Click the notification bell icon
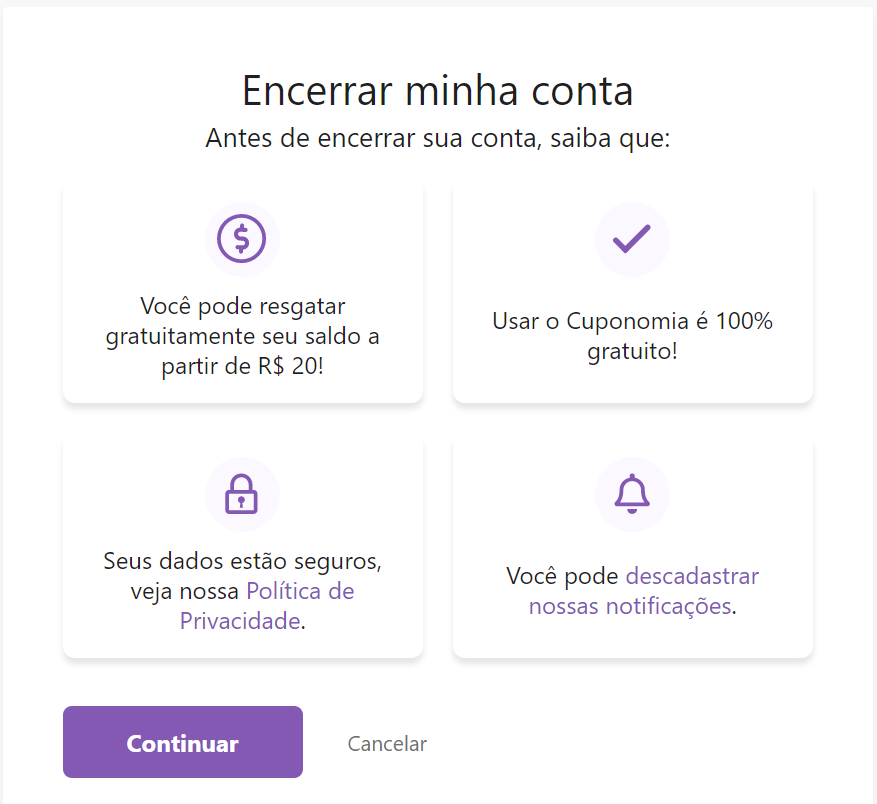 632,494
